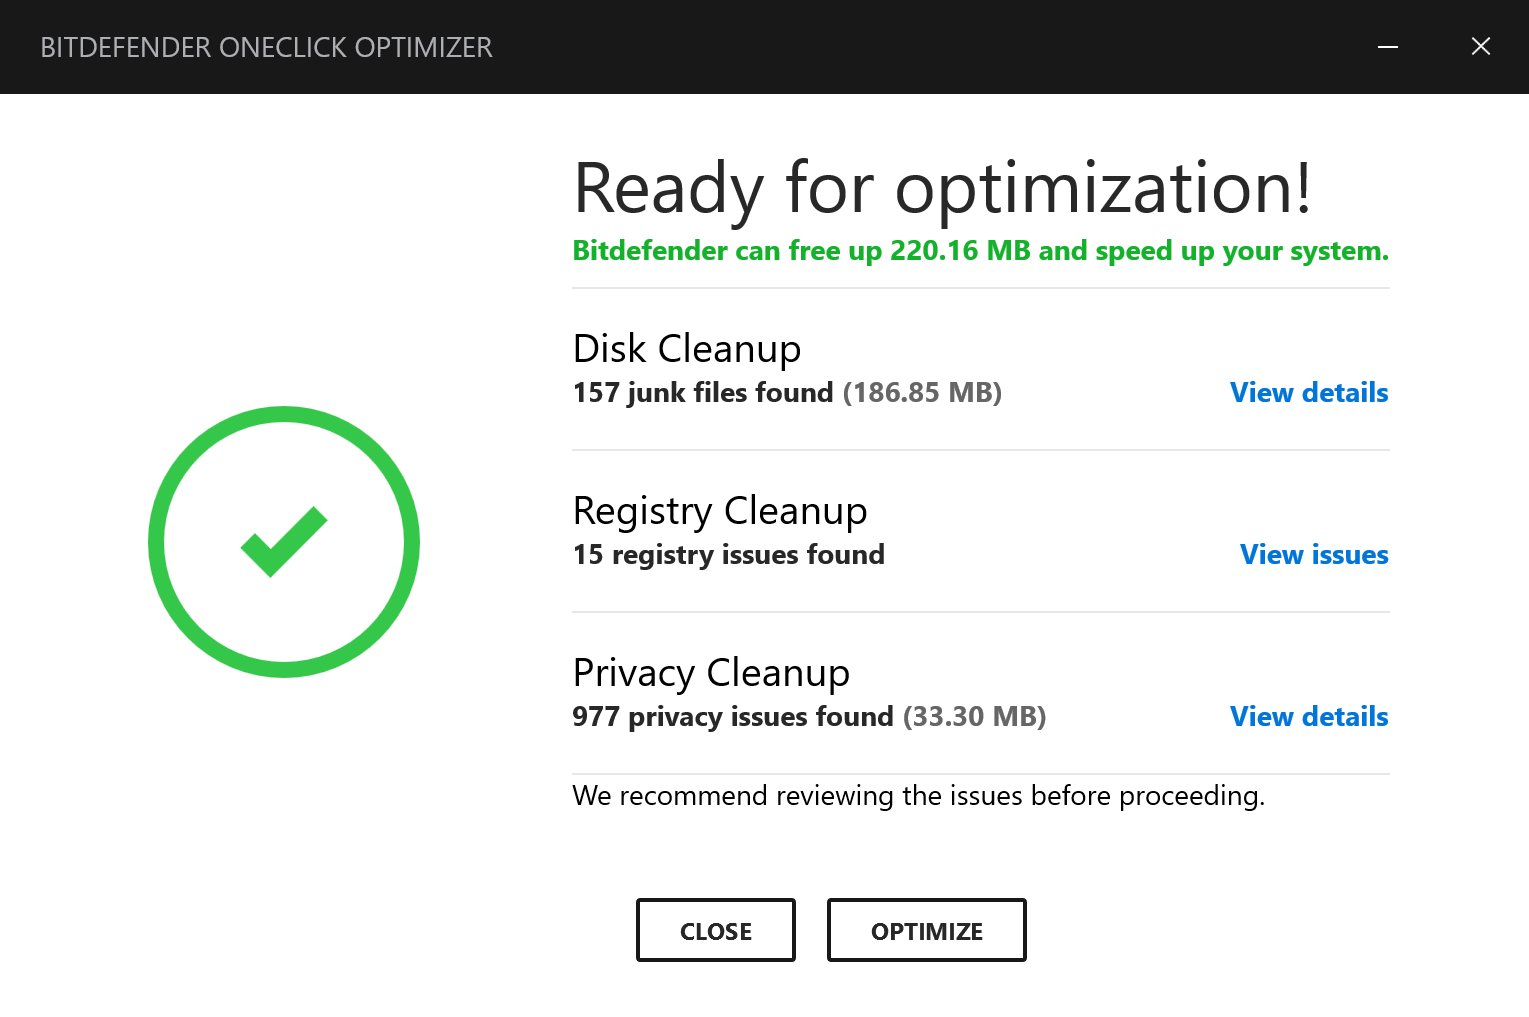This screenshot has height=1017, width=1529.
Task: Click '15 registry issues found' text
Action: [729, 554]
